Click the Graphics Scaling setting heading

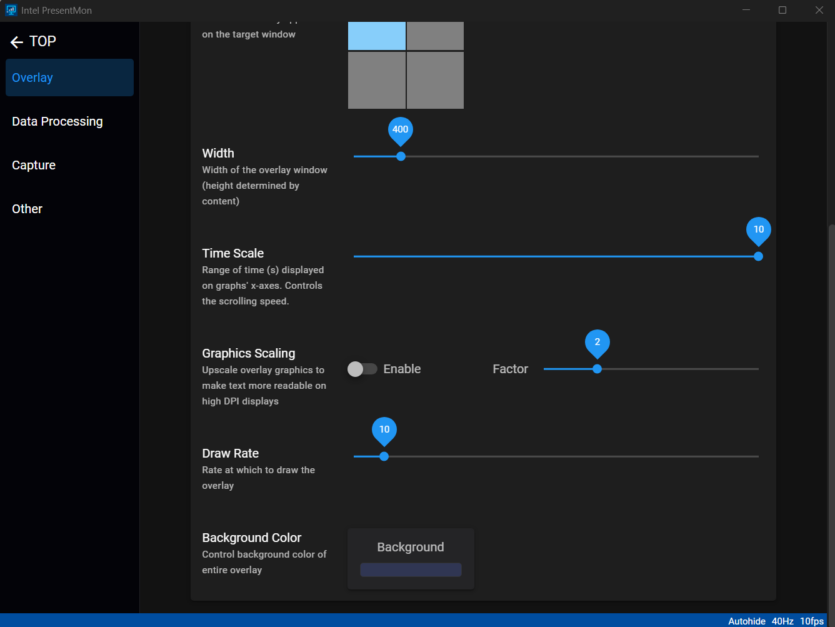pyautogui.click(x=249, y=354)
